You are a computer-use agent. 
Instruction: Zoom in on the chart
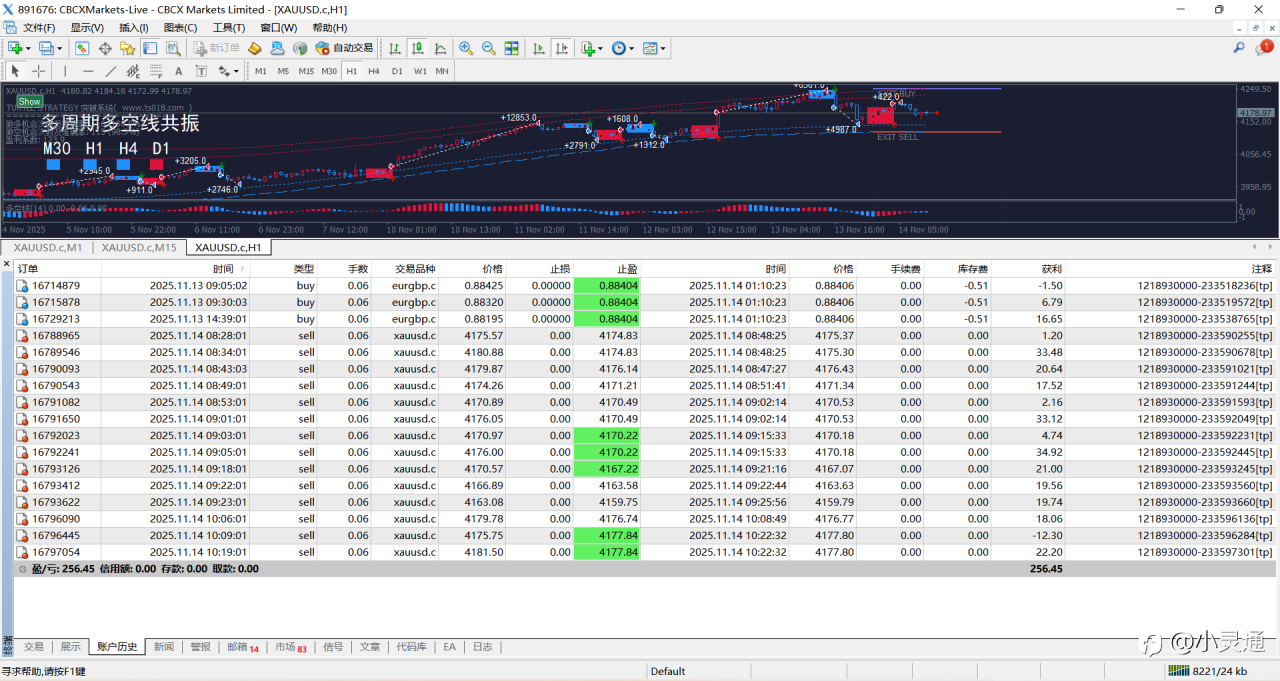pyautogui.click(x=466, y=48)
